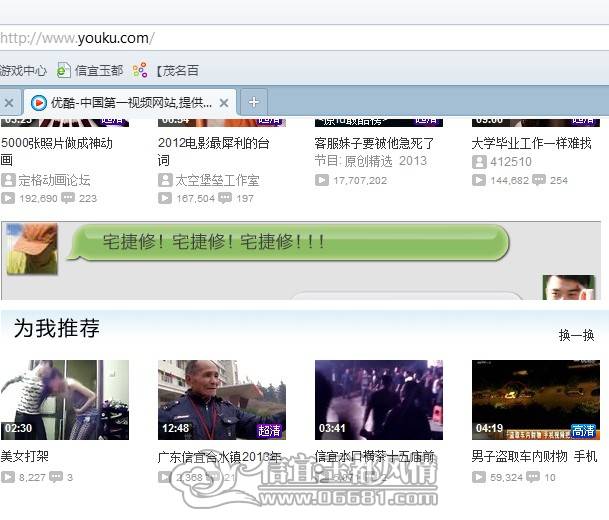609x520 pixels.
Task: Click play count icon beside 144,682
Action: point(479,180)
